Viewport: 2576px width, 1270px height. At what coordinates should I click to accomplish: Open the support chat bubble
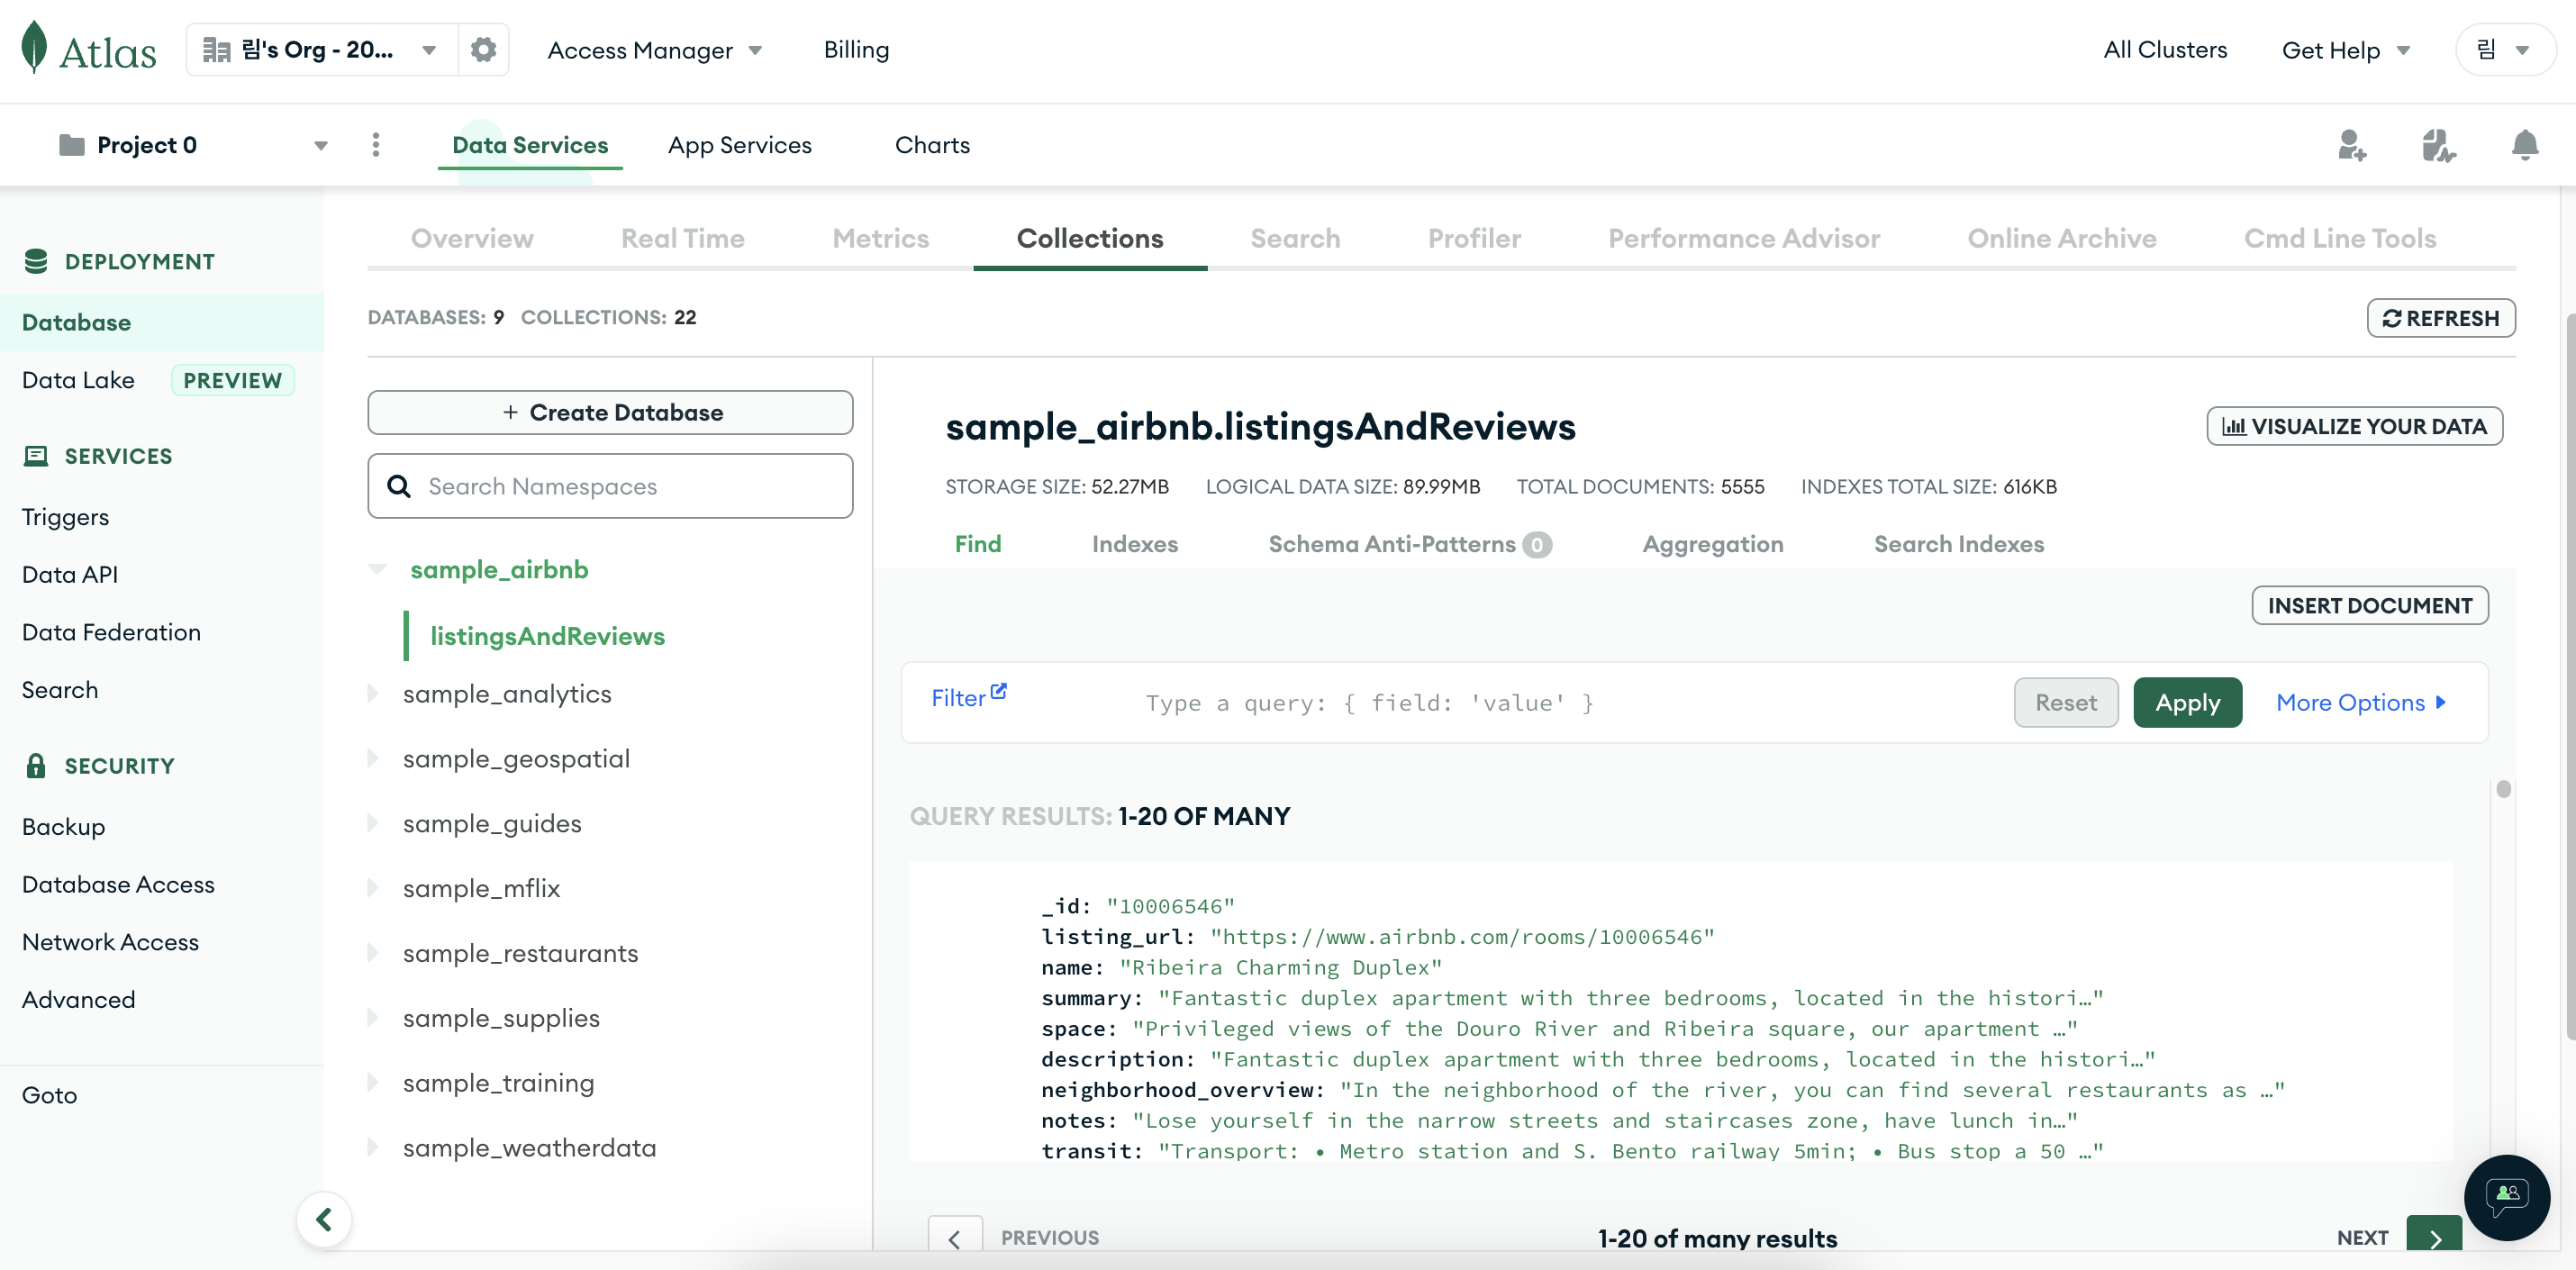pos(2506,1197)
